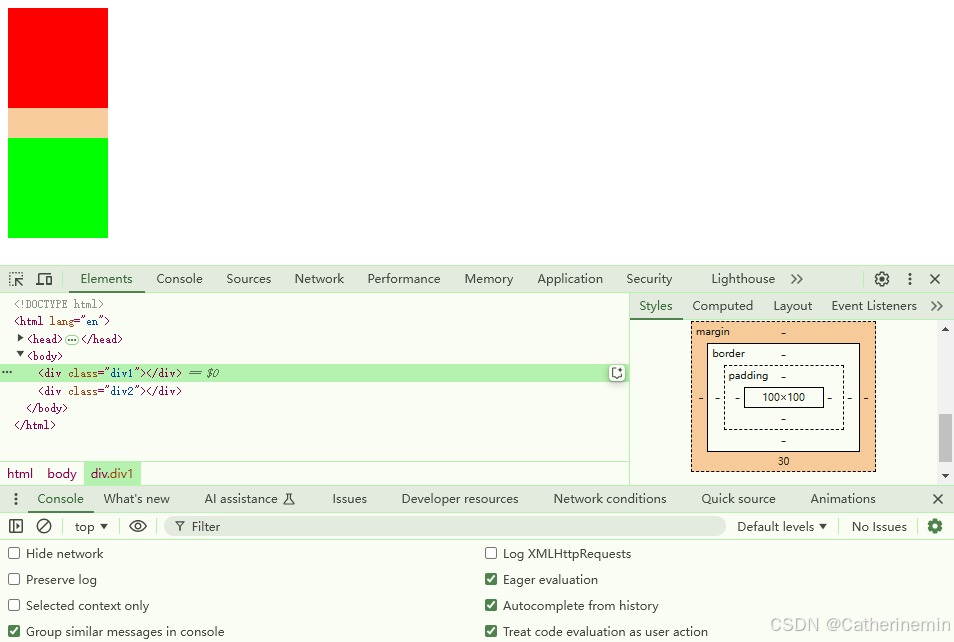Open the top context dropdown
954x642 pixels.
click(x=91, y=526)
